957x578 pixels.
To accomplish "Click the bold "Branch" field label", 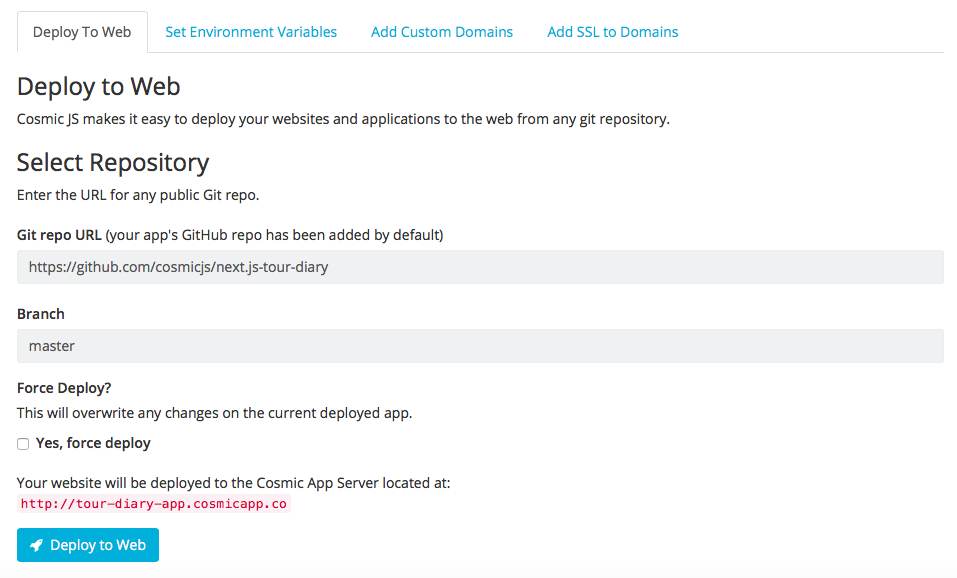I will 41,314.
